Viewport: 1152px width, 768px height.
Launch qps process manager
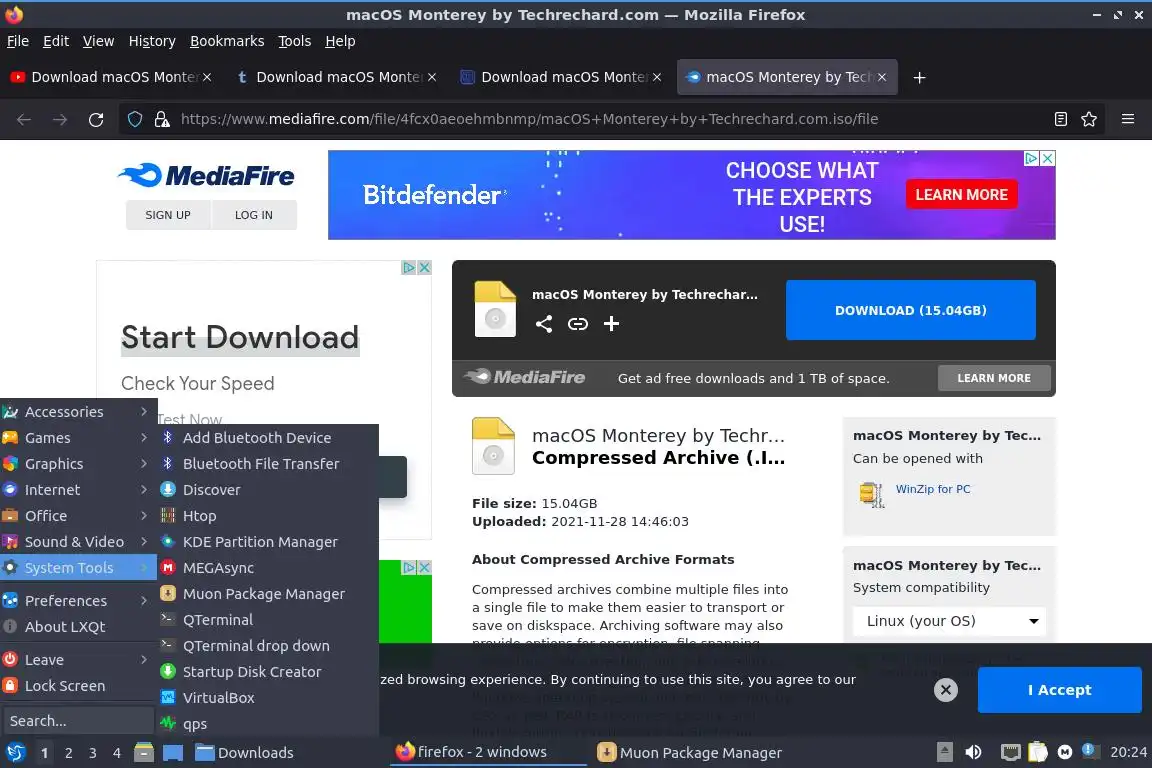coord(267,724)
